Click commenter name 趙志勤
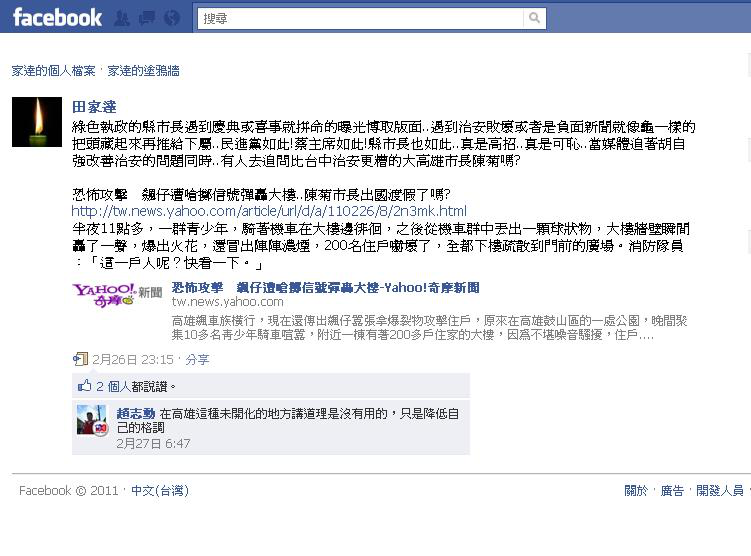The image size is (751, 556). (x=136, y=413)
